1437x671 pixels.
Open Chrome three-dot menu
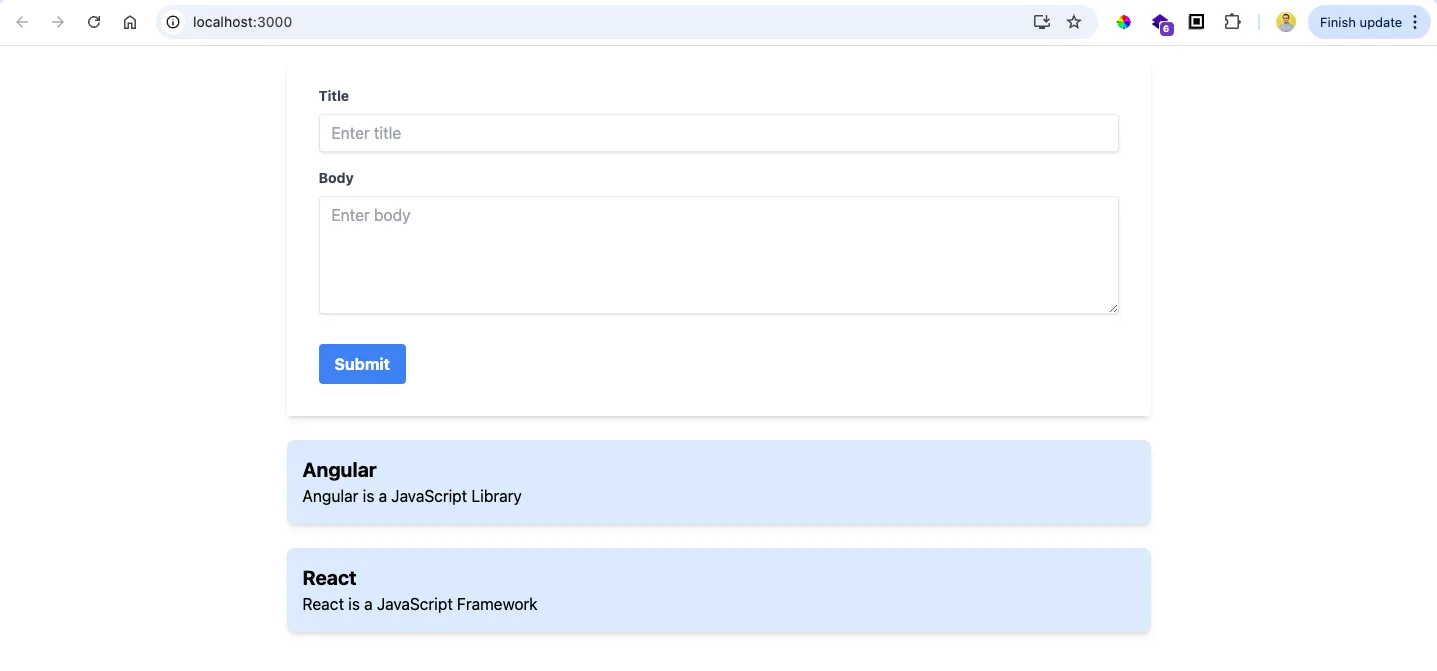pyautogui.click(x=1415, y=22)
